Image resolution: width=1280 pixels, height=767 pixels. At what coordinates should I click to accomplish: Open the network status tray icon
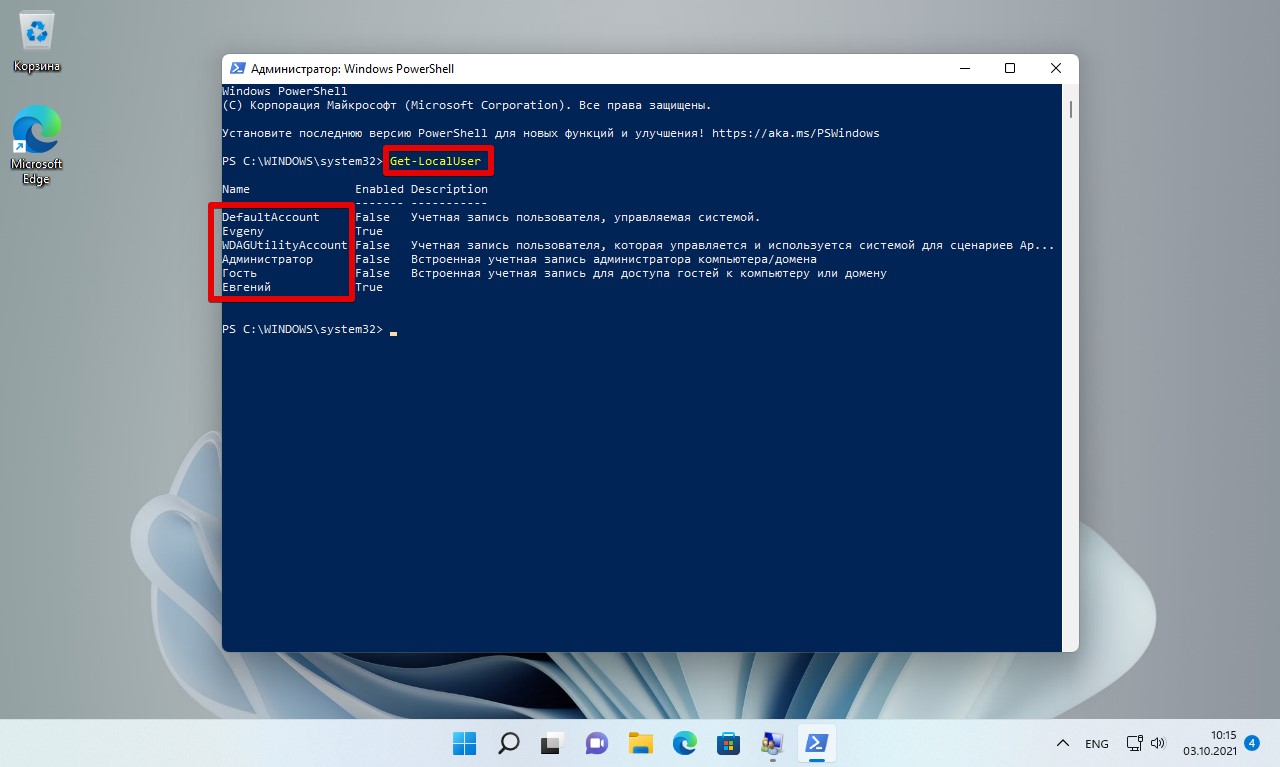1134,743
